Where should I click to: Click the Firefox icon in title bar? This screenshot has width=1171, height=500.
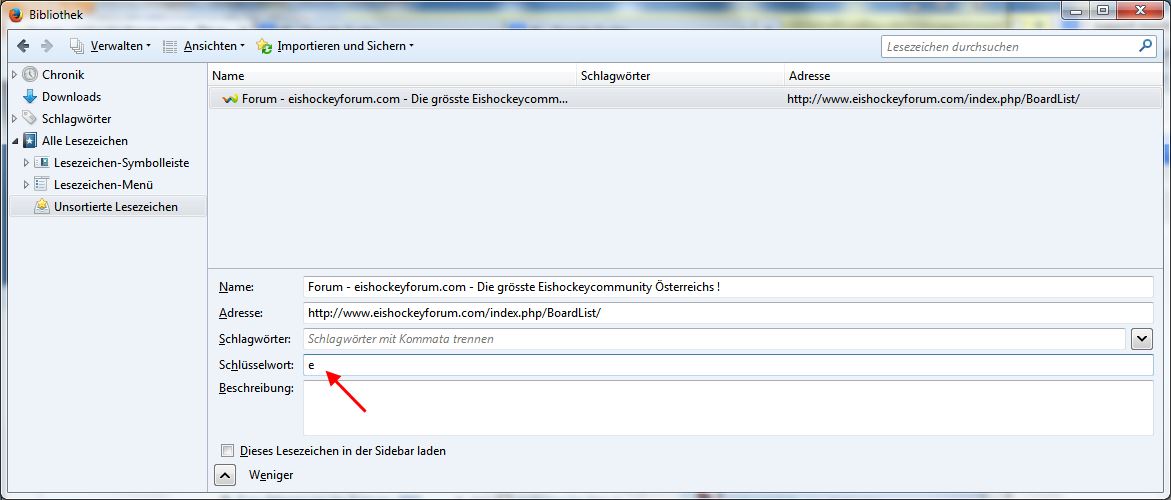click(x=16, y=14)
